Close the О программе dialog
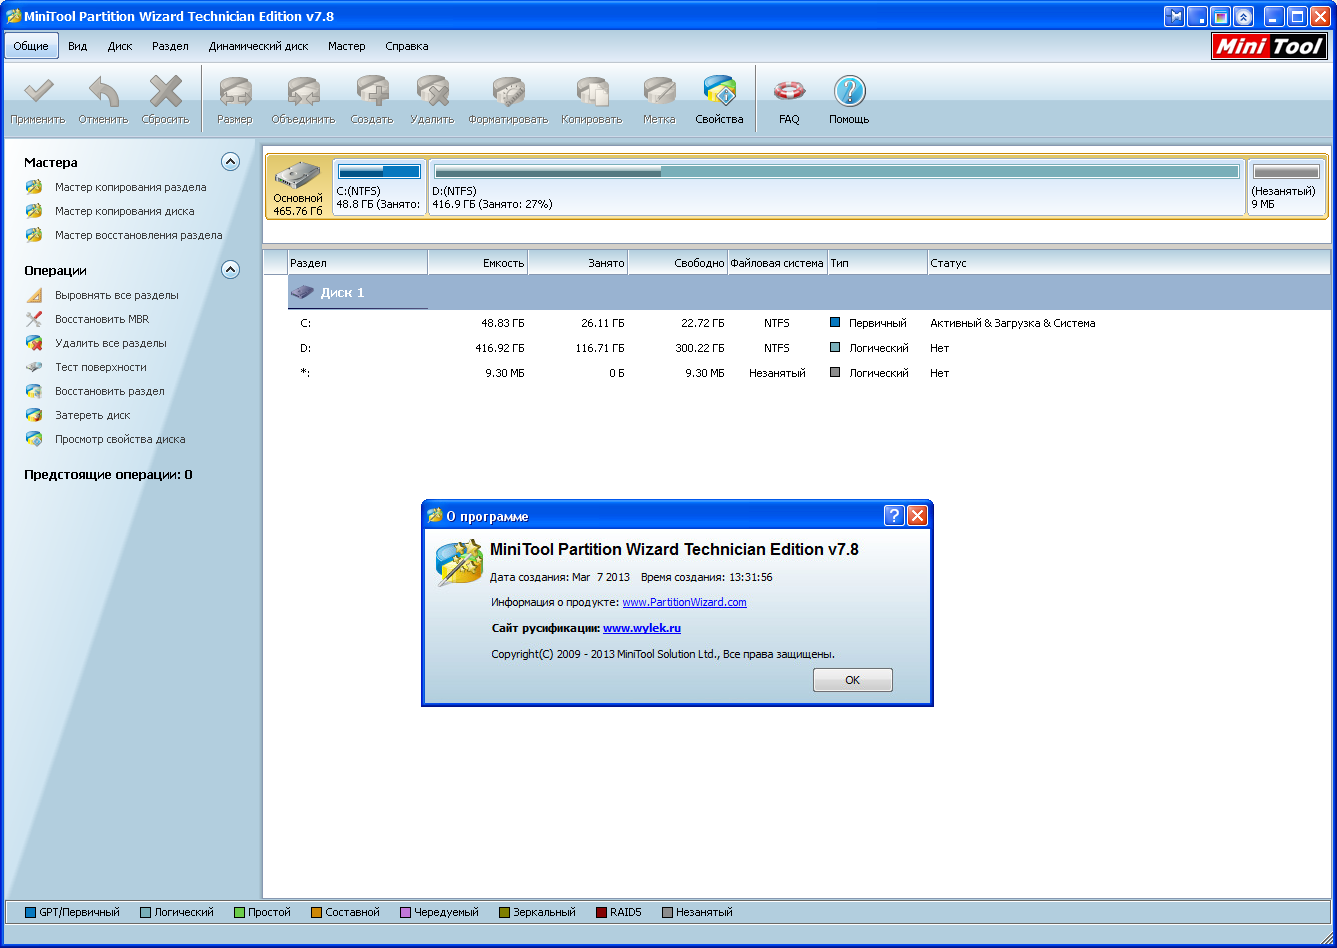Screen dimensions: 1337x948 [917, 516]
